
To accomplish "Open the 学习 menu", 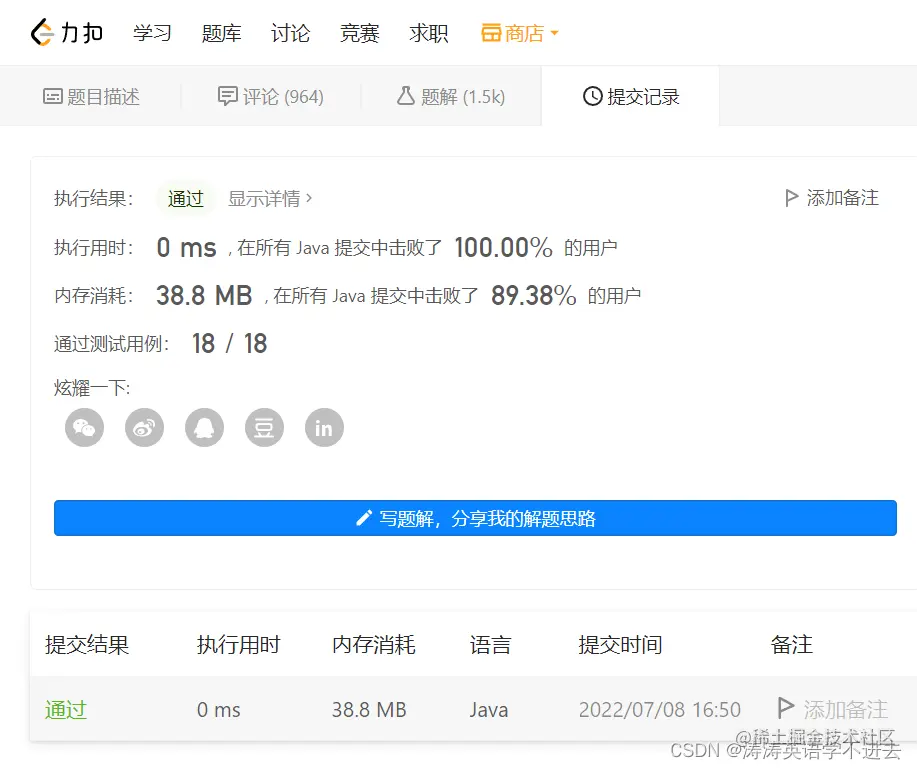I will click(x=152, y=33).
